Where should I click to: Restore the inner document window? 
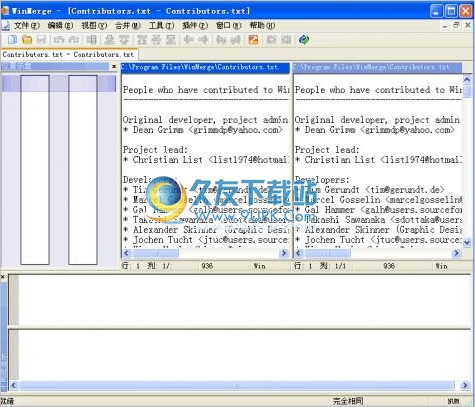[456, 26]
